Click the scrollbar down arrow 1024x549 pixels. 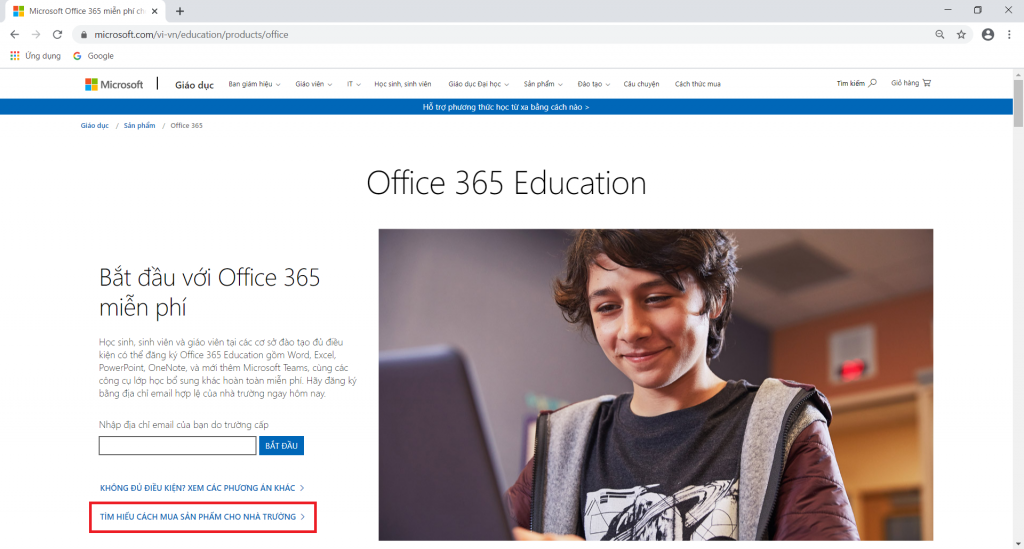[1018, 544]
